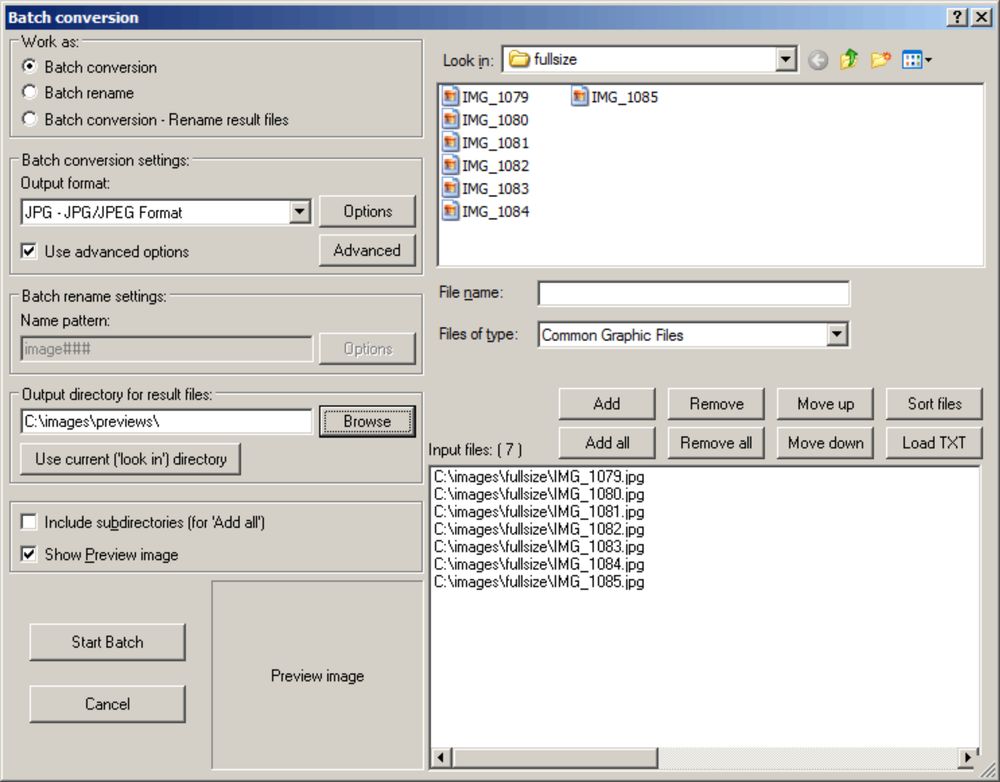1000x782 pixels.
Task: Click the Sort files button
Action: pyautogui.click(x=934, y=404)
